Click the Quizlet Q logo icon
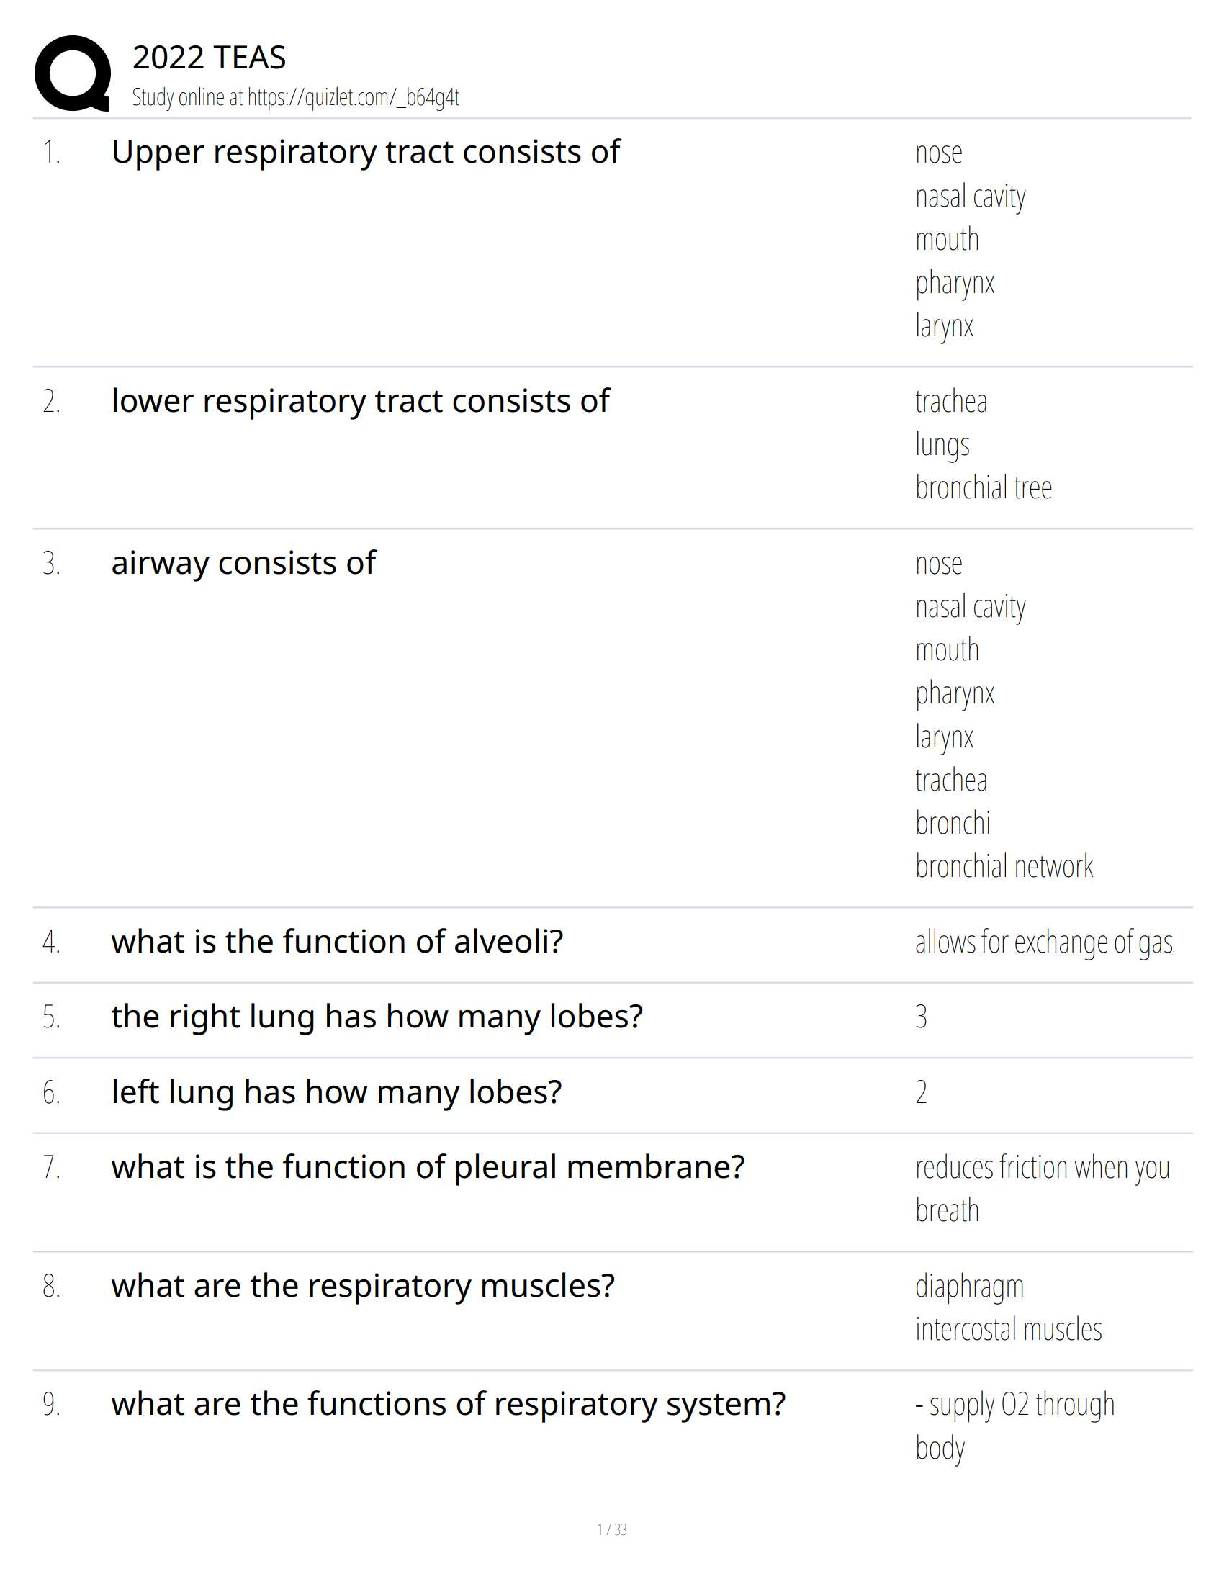Viewport: 1224px width, 1584px height. click(x=72, y=73)
